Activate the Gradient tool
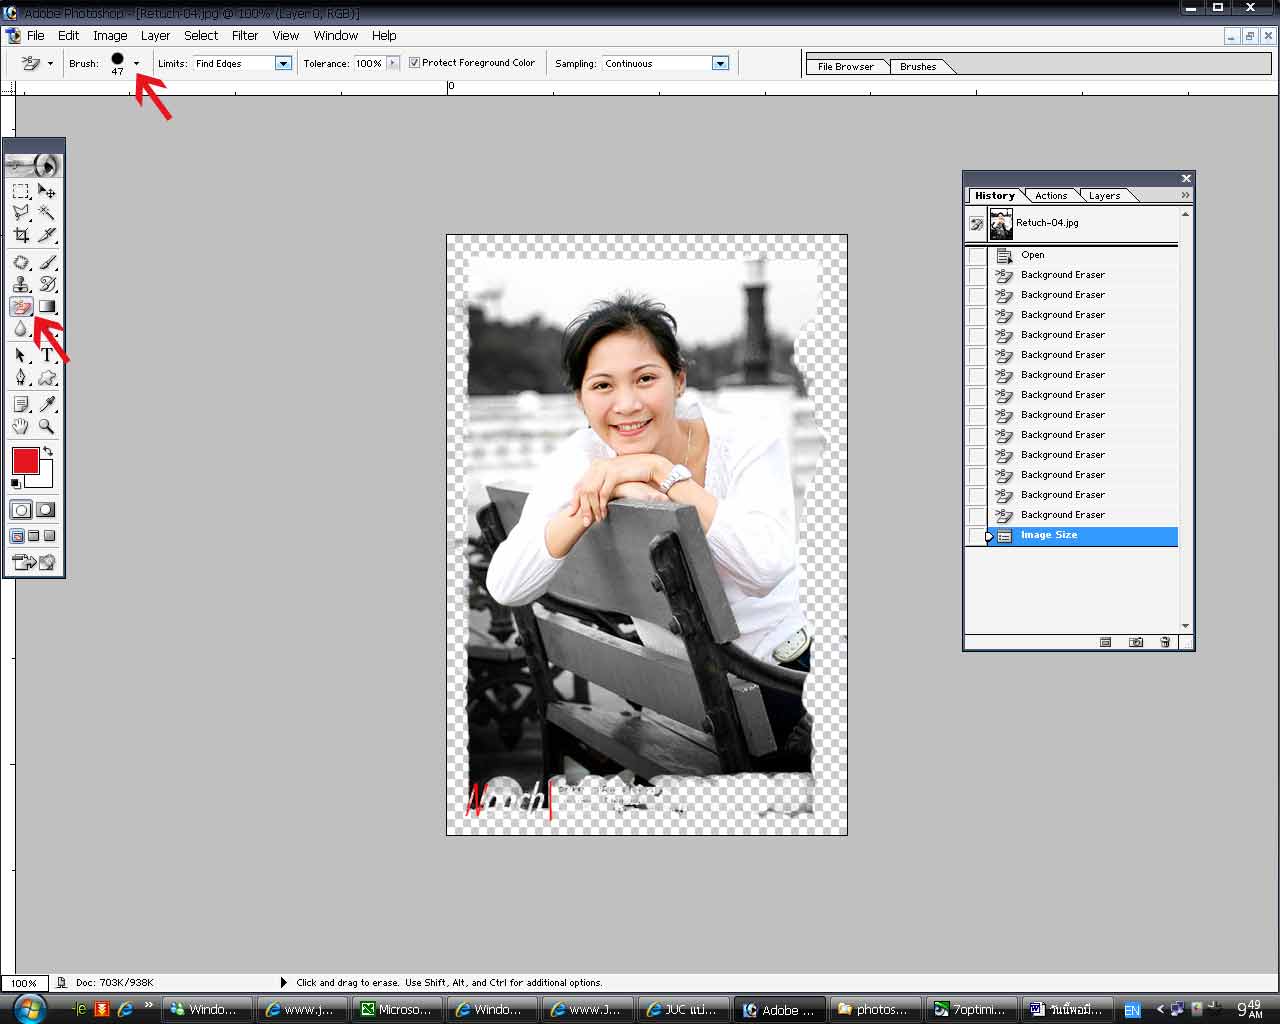 [46, 307]
